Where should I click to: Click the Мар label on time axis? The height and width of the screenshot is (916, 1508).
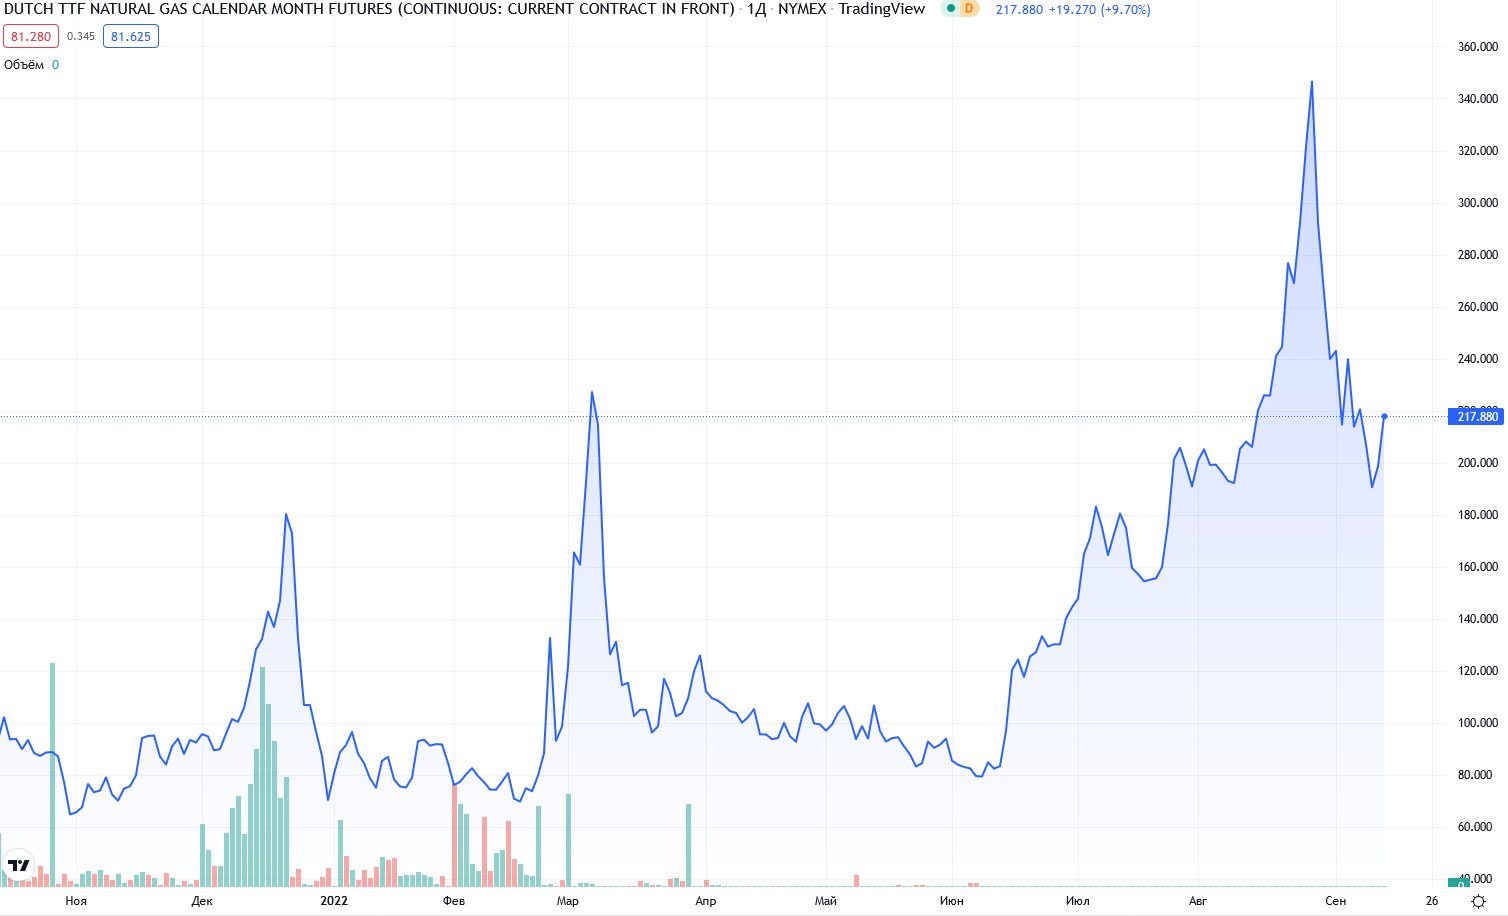[567, 901]
